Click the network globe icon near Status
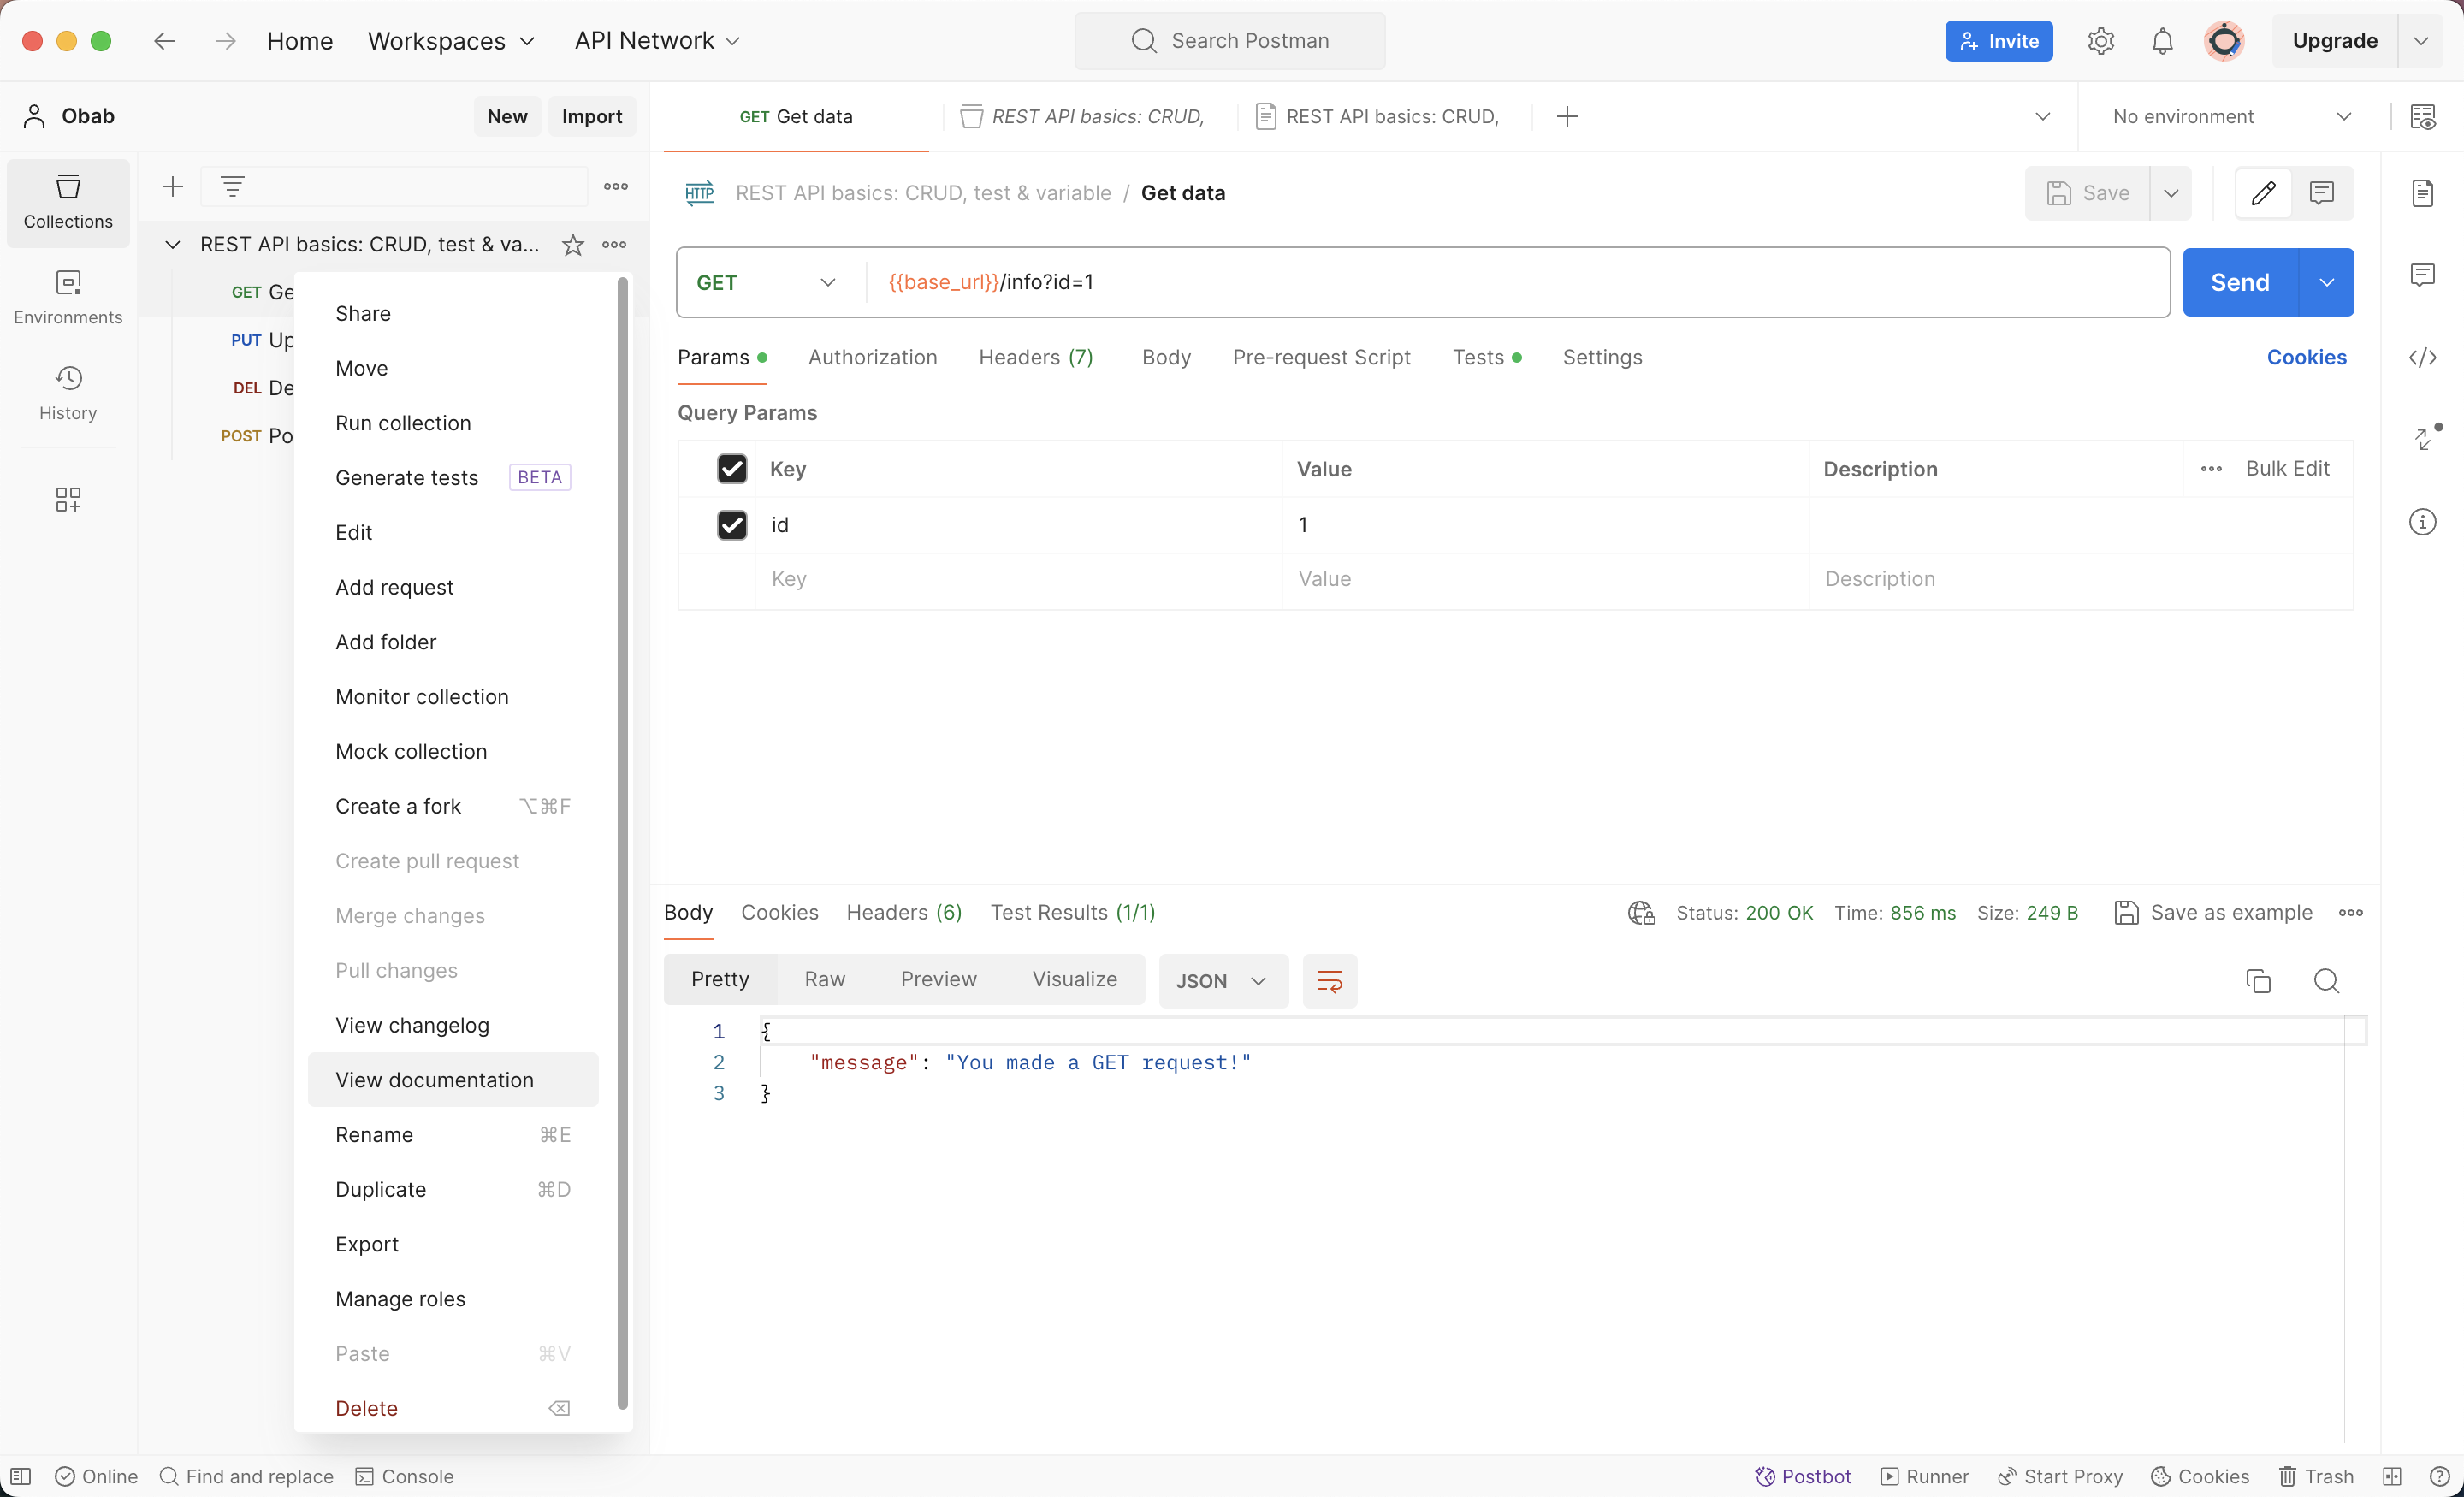Screen dimensions: 2464x1497 point(1641,913)
